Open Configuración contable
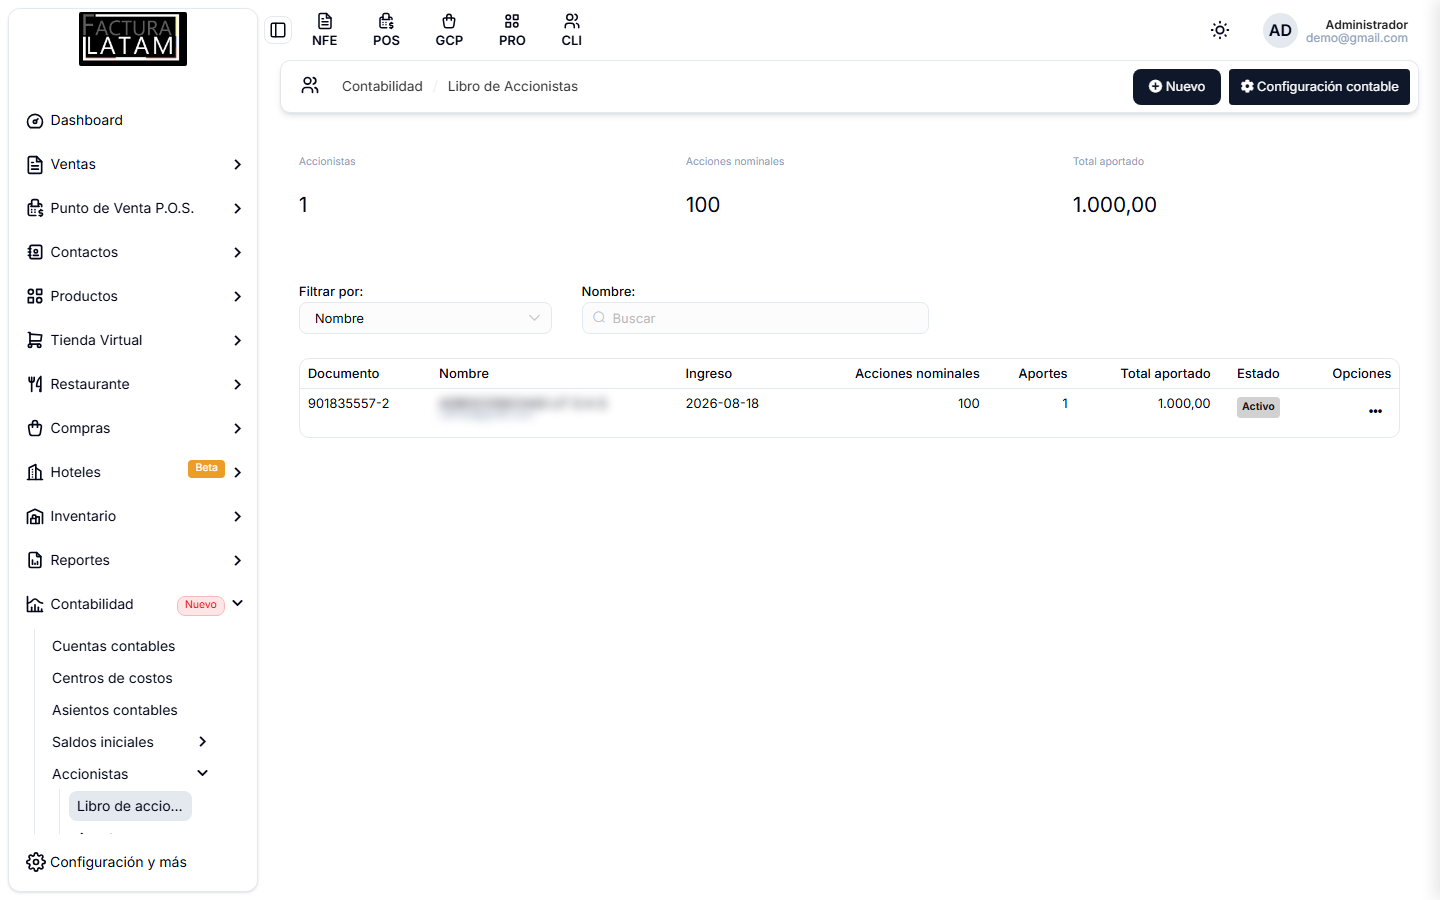 point(1319,87)
